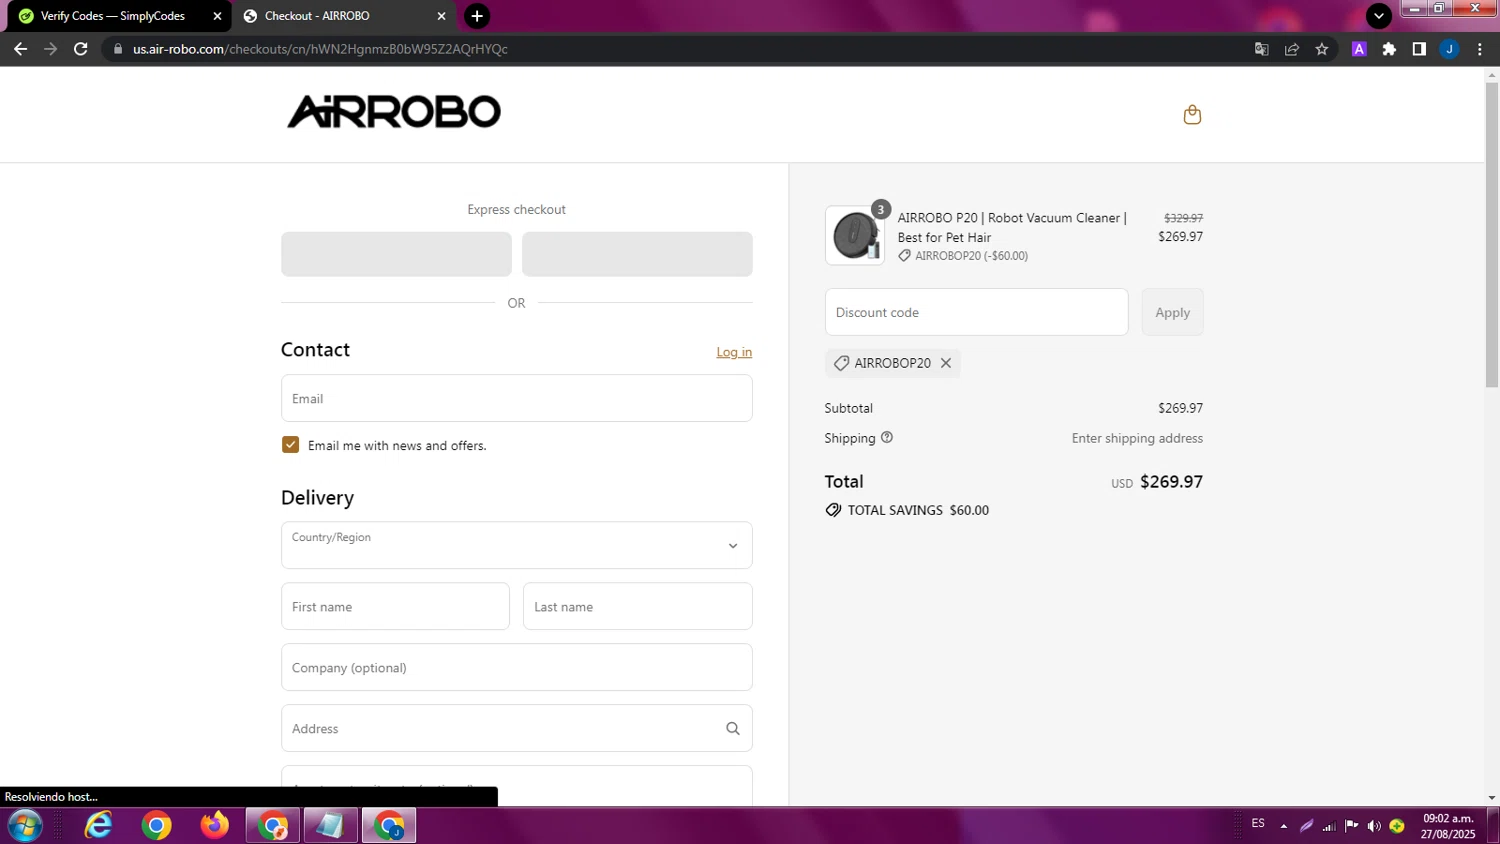Viewport: 1500px width, 844px height.
Task: Click the Last name field
Action: (x=637, y=606)
